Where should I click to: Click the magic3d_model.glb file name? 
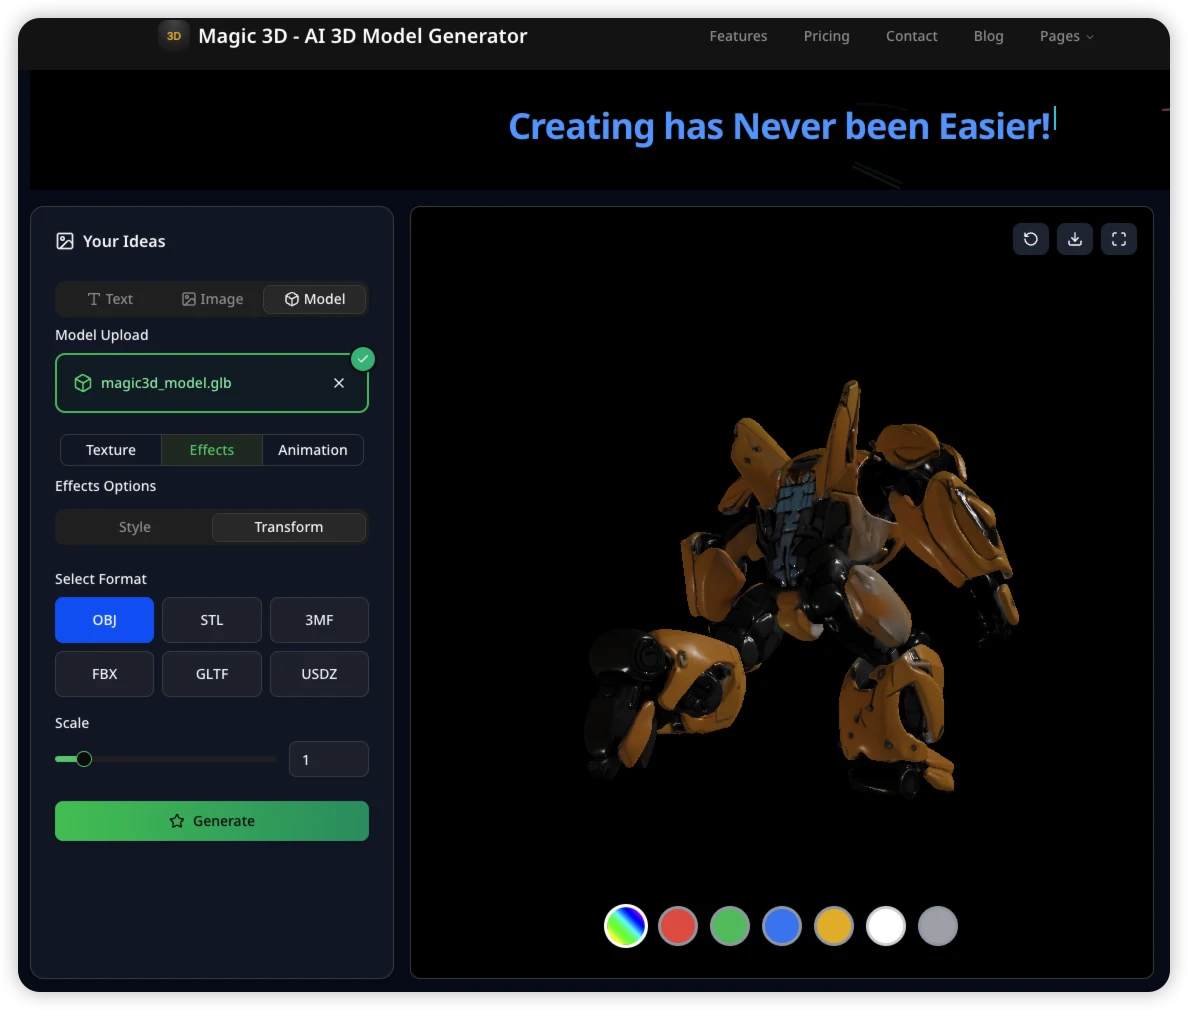[166, 383]
